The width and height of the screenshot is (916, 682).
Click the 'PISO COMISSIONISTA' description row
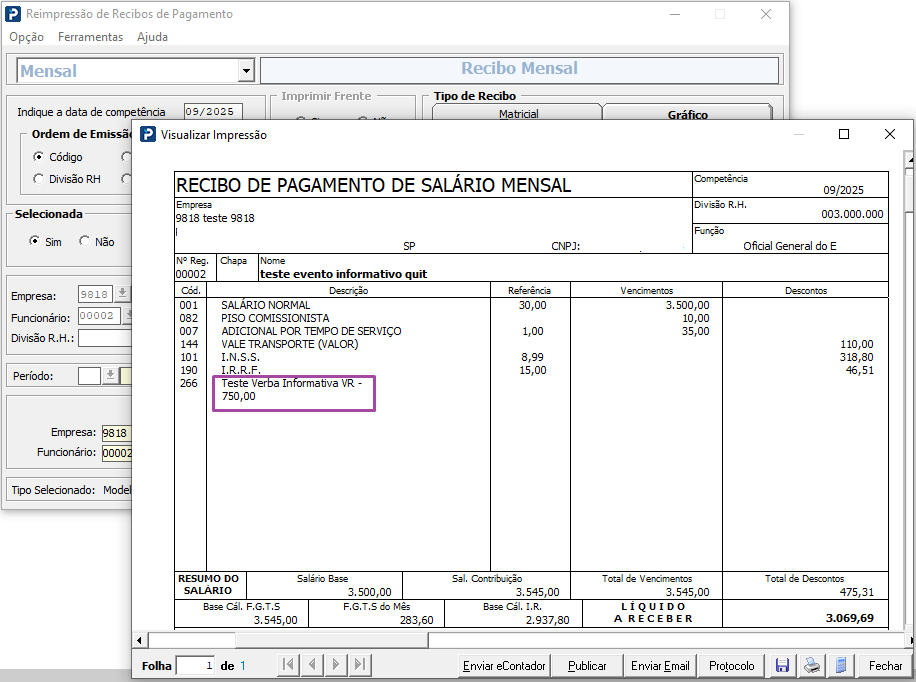[x=275, y=318]
